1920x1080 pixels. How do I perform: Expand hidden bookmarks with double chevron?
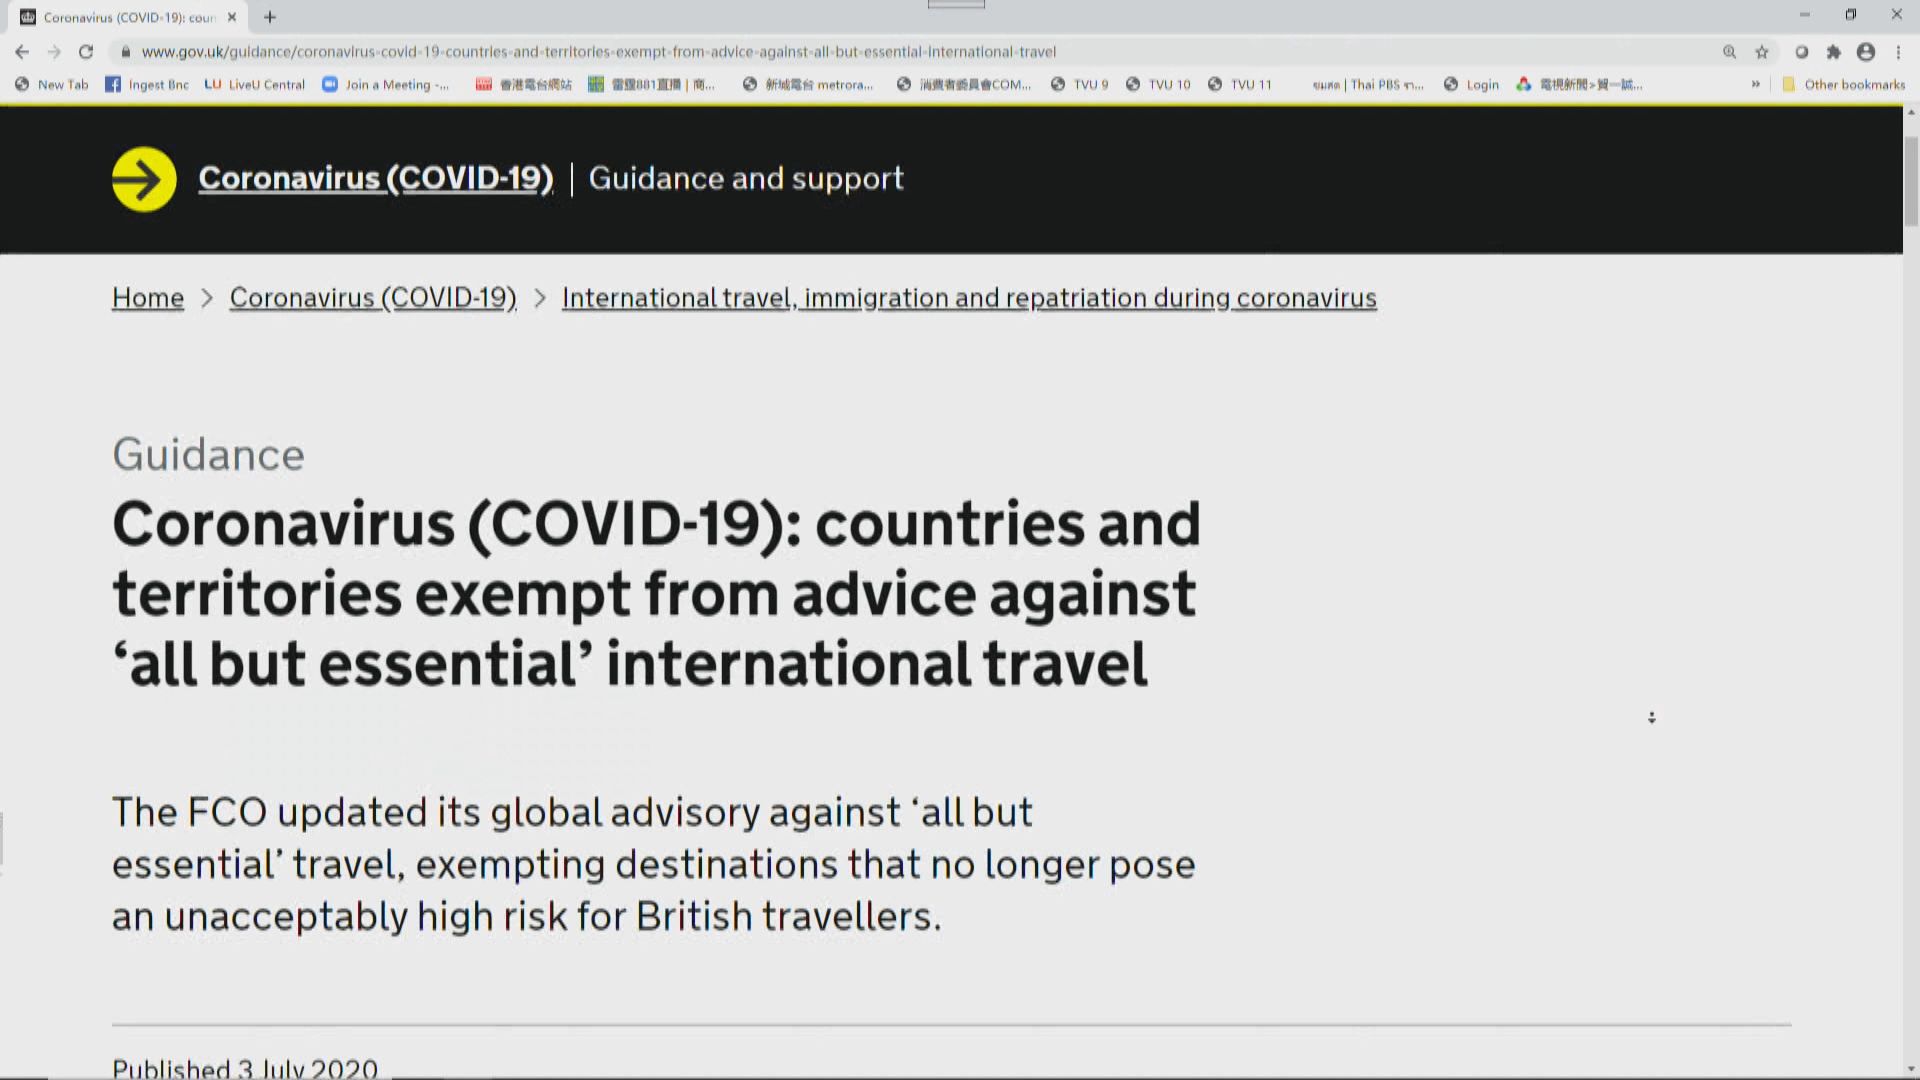1755,85
